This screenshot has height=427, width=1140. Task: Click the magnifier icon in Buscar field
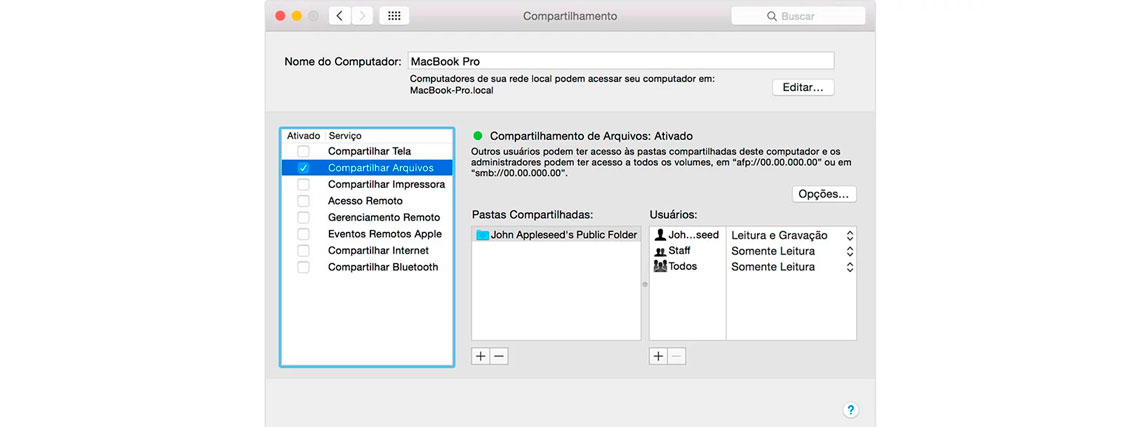(772, 16)
